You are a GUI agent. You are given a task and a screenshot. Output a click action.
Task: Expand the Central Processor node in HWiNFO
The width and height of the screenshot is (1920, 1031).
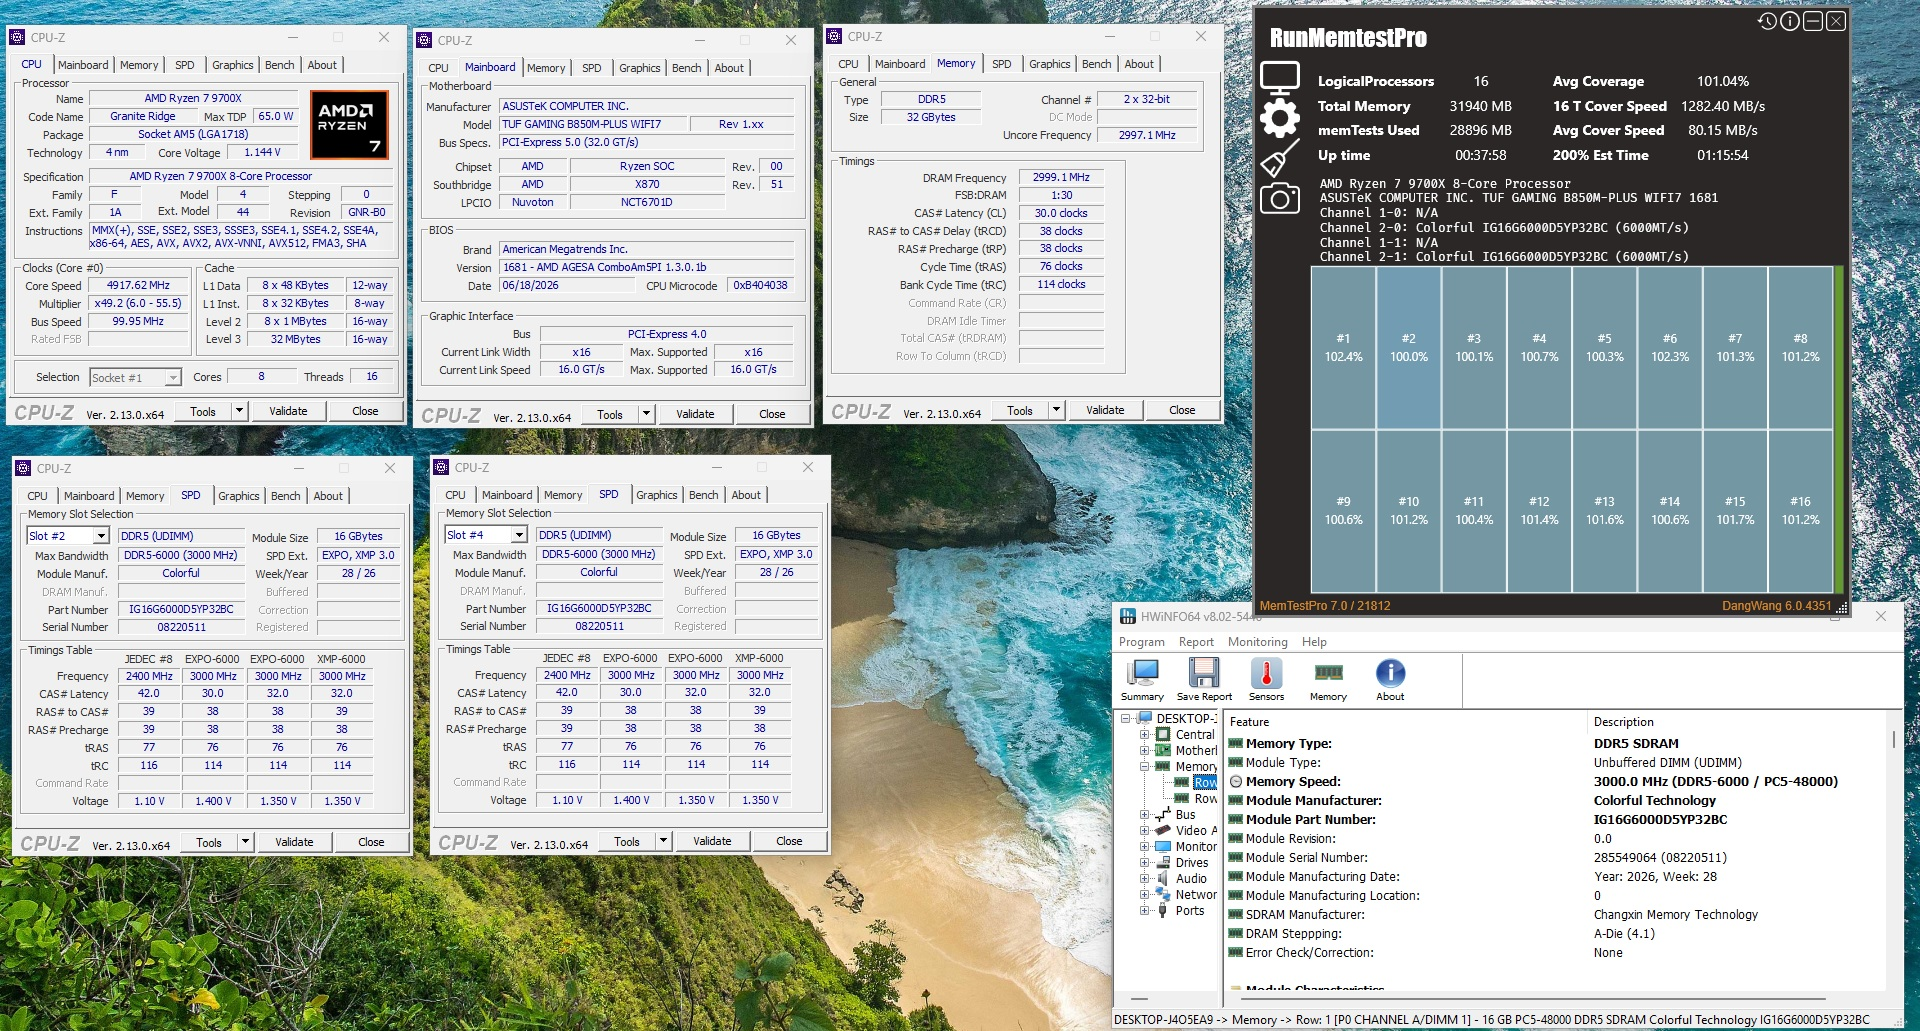pos(1145,734)
